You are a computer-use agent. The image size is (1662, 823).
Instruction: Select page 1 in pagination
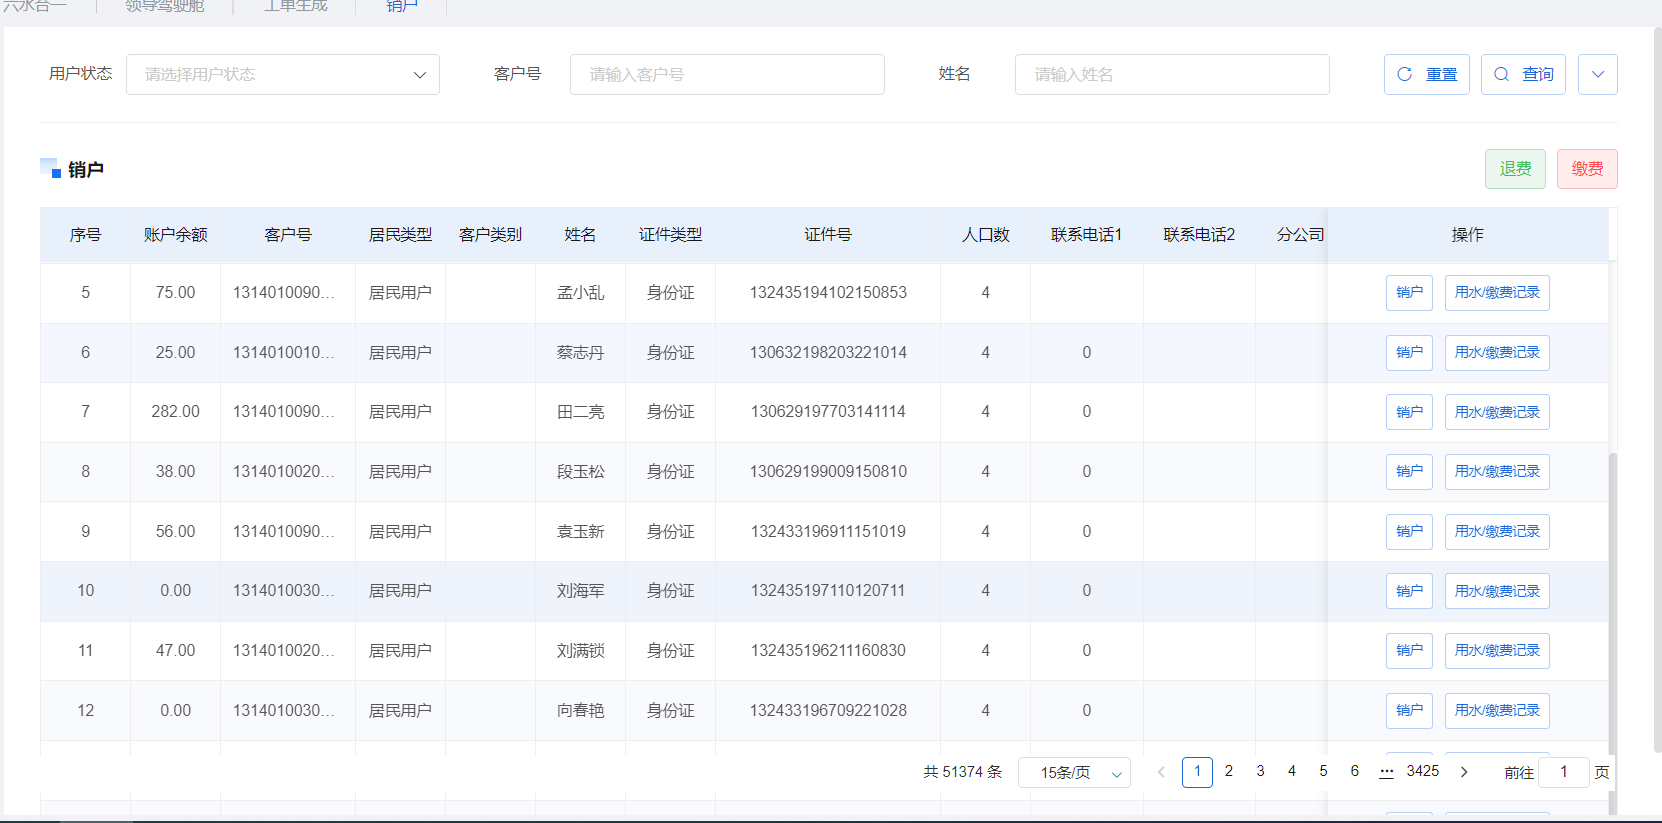pos(1197,772)
